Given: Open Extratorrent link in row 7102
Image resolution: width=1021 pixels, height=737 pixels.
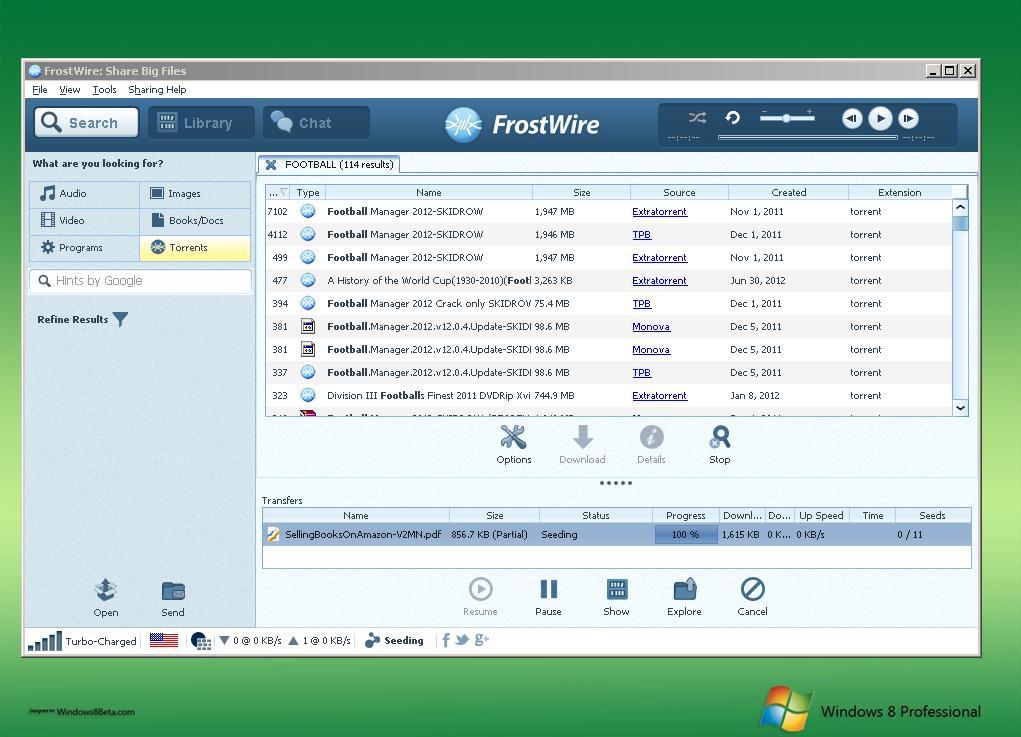Looking at the screenshot, I should pyautogui.click(x=659, y=212).
